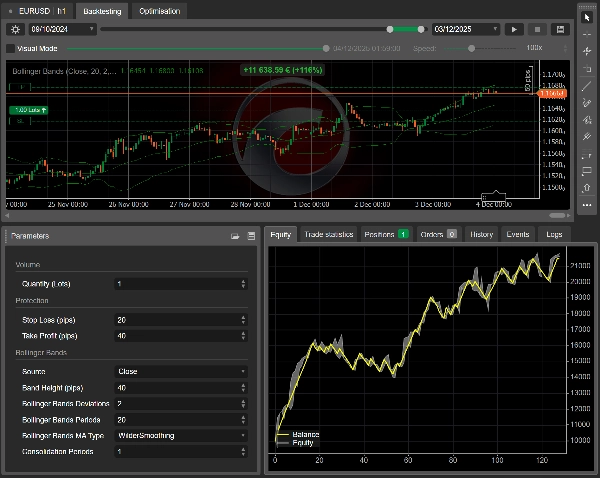Open the Orders tab
Image resolution: width=600 pixels, height=478 pixels.
439,235
